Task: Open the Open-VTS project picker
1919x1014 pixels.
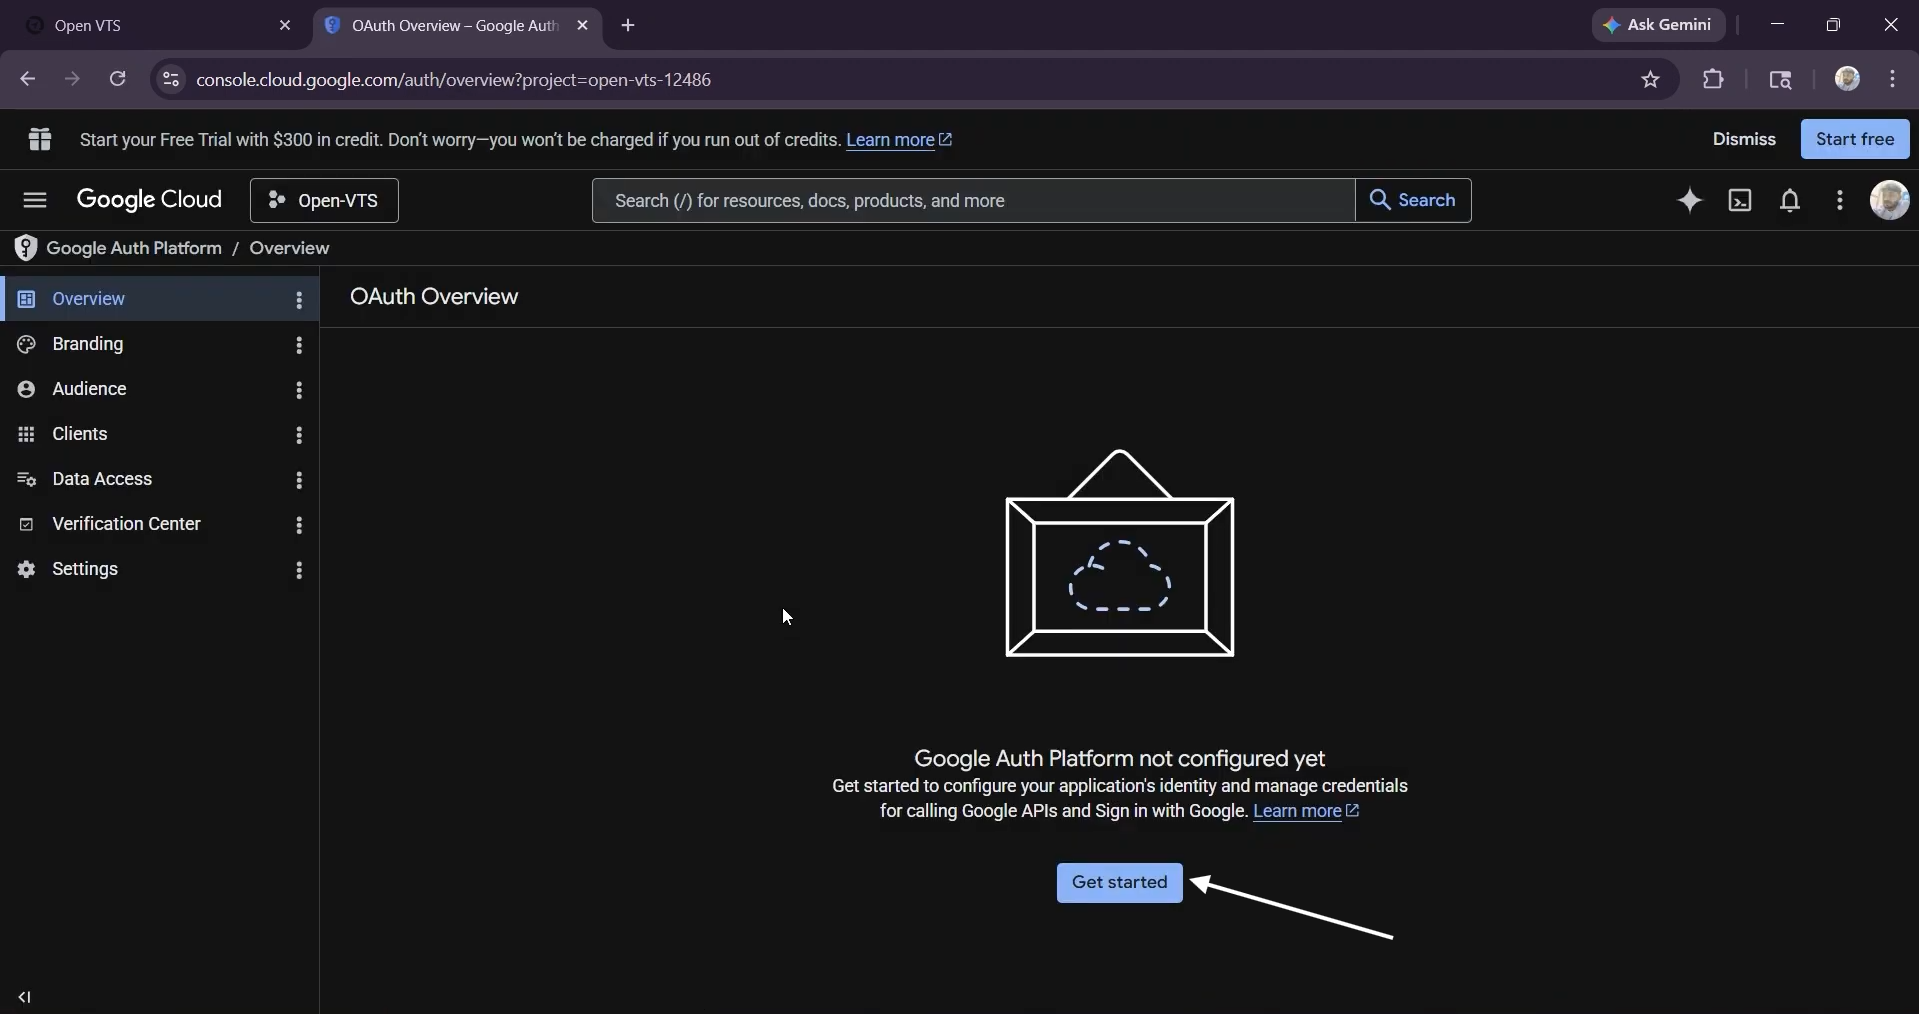Action: (x=324, y=201)
